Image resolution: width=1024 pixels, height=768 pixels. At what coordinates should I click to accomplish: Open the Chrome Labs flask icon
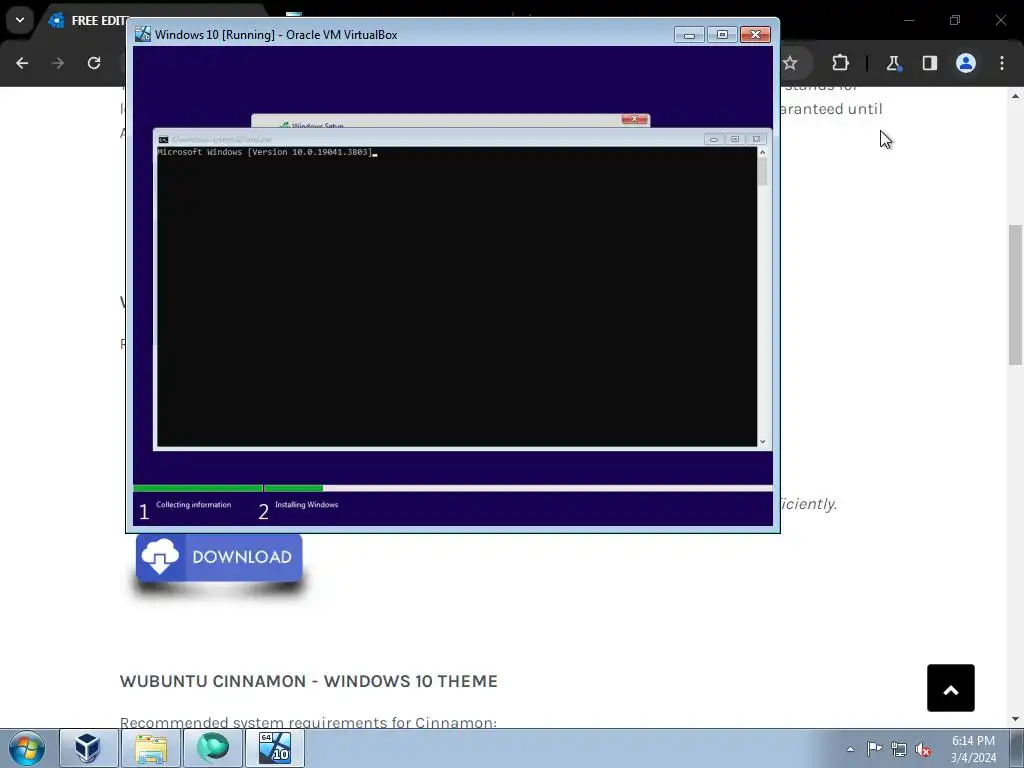[893, 63]
